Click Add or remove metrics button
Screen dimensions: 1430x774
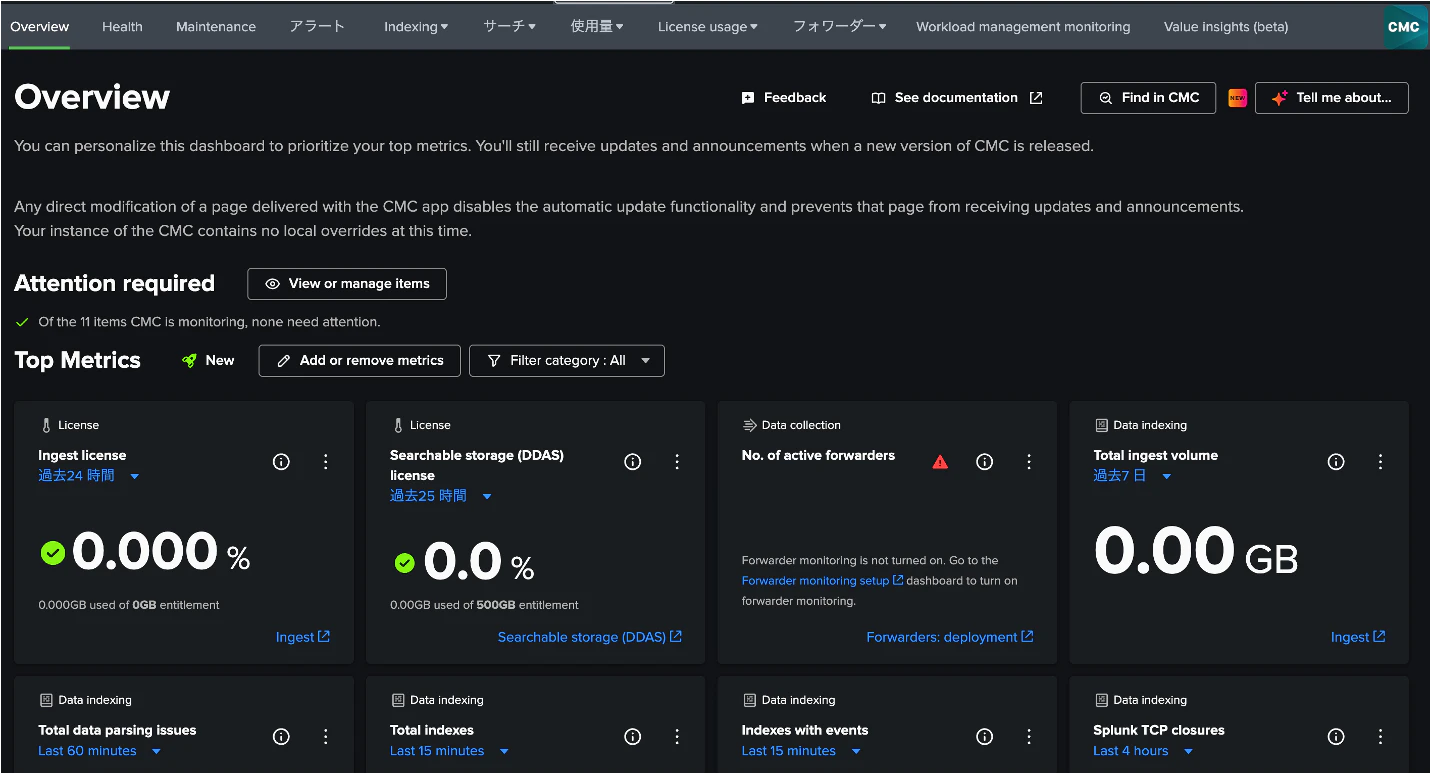click(x=360, y=361)
